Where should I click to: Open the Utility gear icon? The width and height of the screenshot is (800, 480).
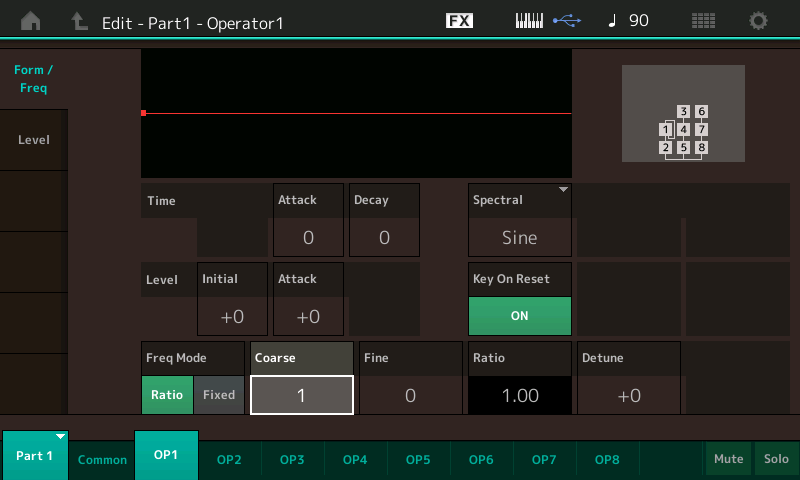[759, 21]
